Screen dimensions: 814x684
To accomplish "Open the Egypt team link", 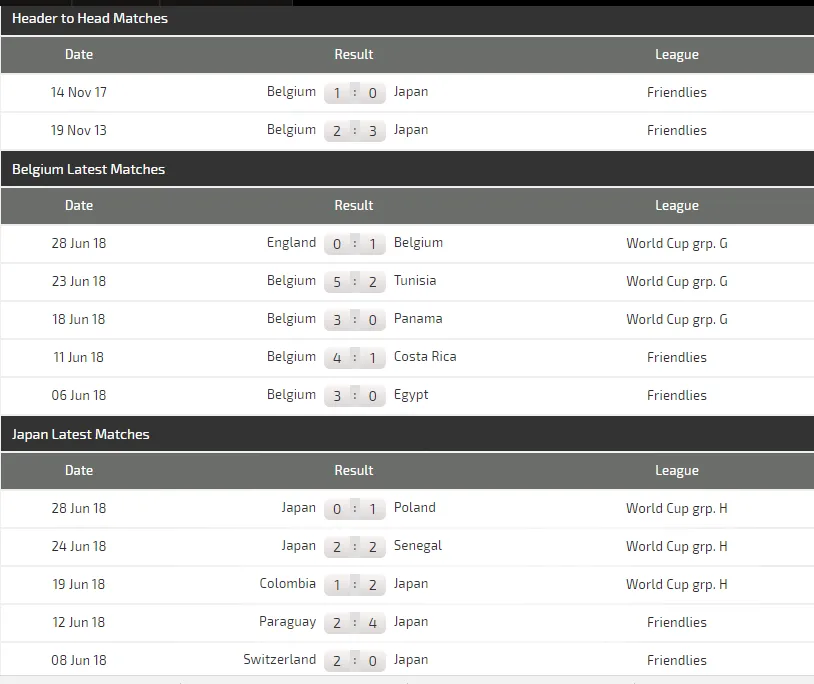I will [411, 395].
